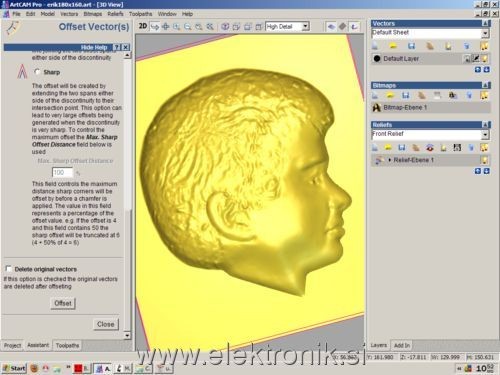
Task: Move relief layer down with arrow icon
Action: (x=486, y=171)
